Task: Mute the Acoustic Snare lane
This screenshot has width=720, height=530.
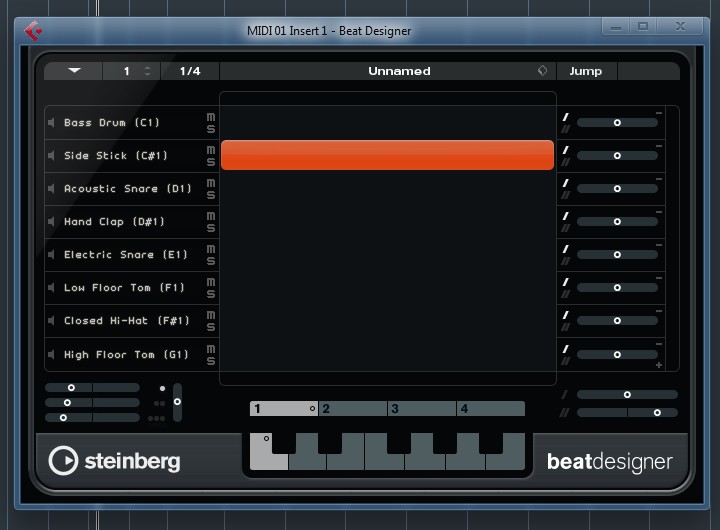Action: tap(211, 183)
